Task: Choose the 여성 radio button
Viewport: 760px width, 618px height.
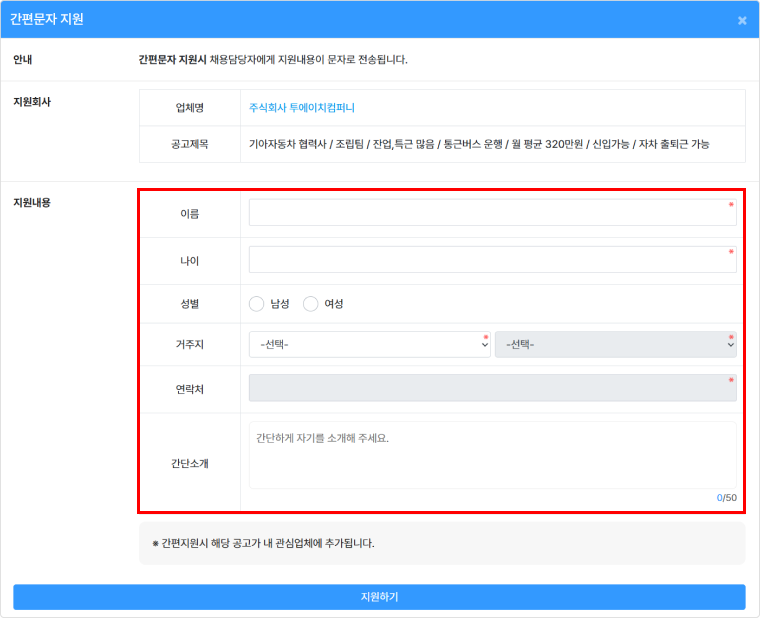Action: click(x=311, y=304)
